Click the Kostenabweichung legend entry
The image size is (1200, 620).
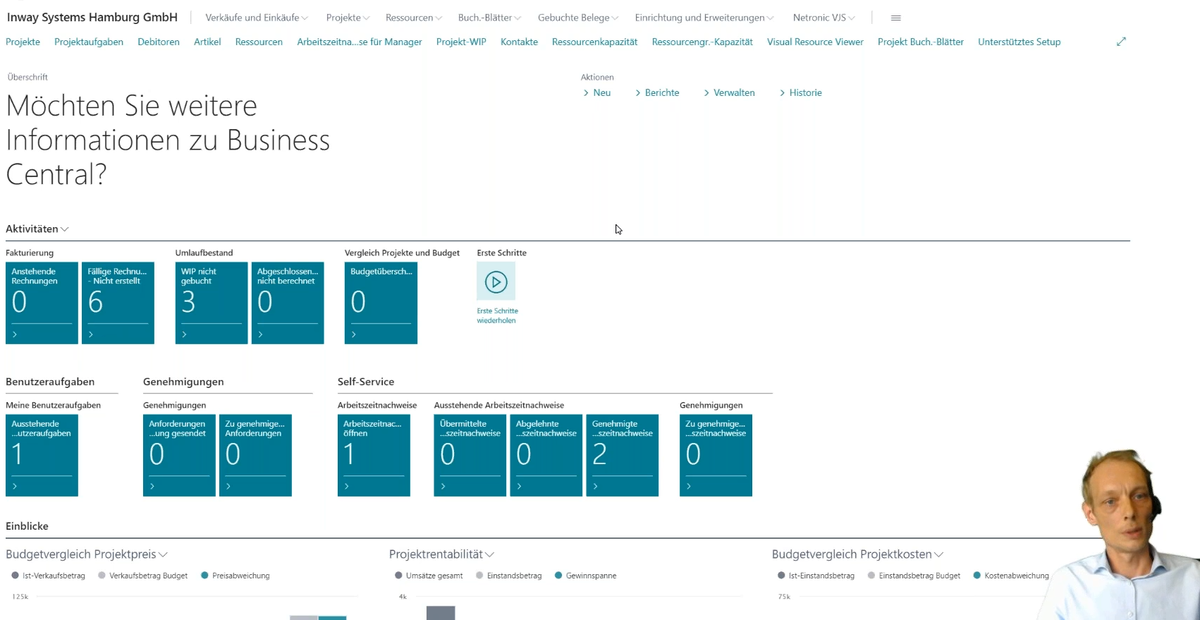pyautogui.click(x=1011, y=576)
